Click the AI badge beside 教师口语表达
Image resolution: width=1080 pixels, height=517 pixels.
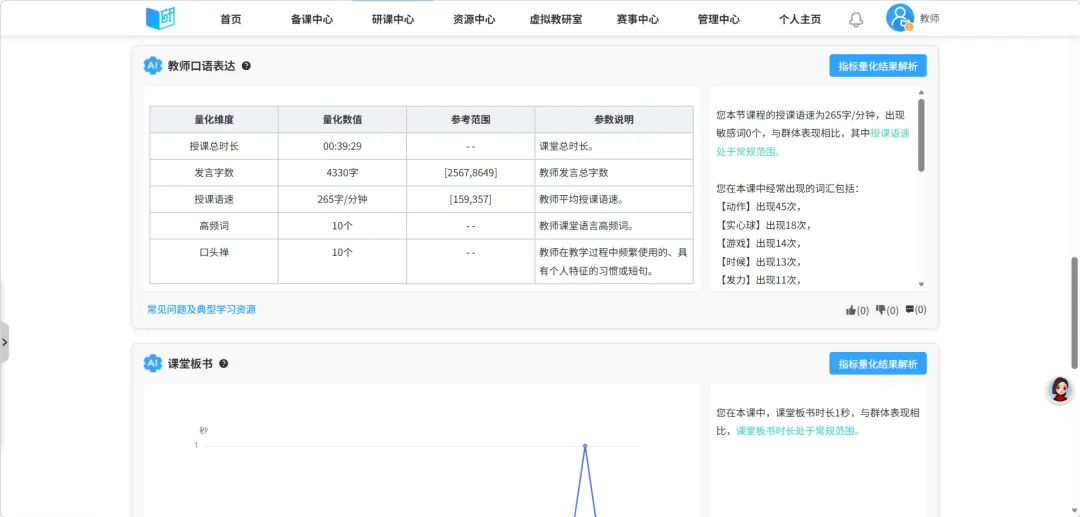152,65
